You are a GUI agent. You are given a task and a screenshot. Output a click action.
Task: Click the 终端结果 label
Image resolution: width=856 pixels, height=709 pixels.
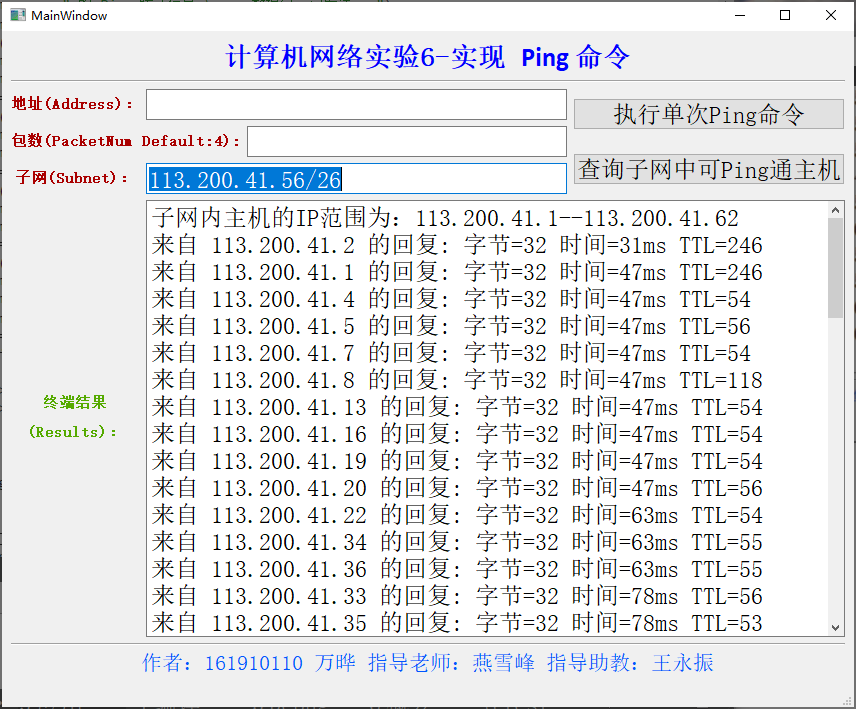click(x=75, y=402)
